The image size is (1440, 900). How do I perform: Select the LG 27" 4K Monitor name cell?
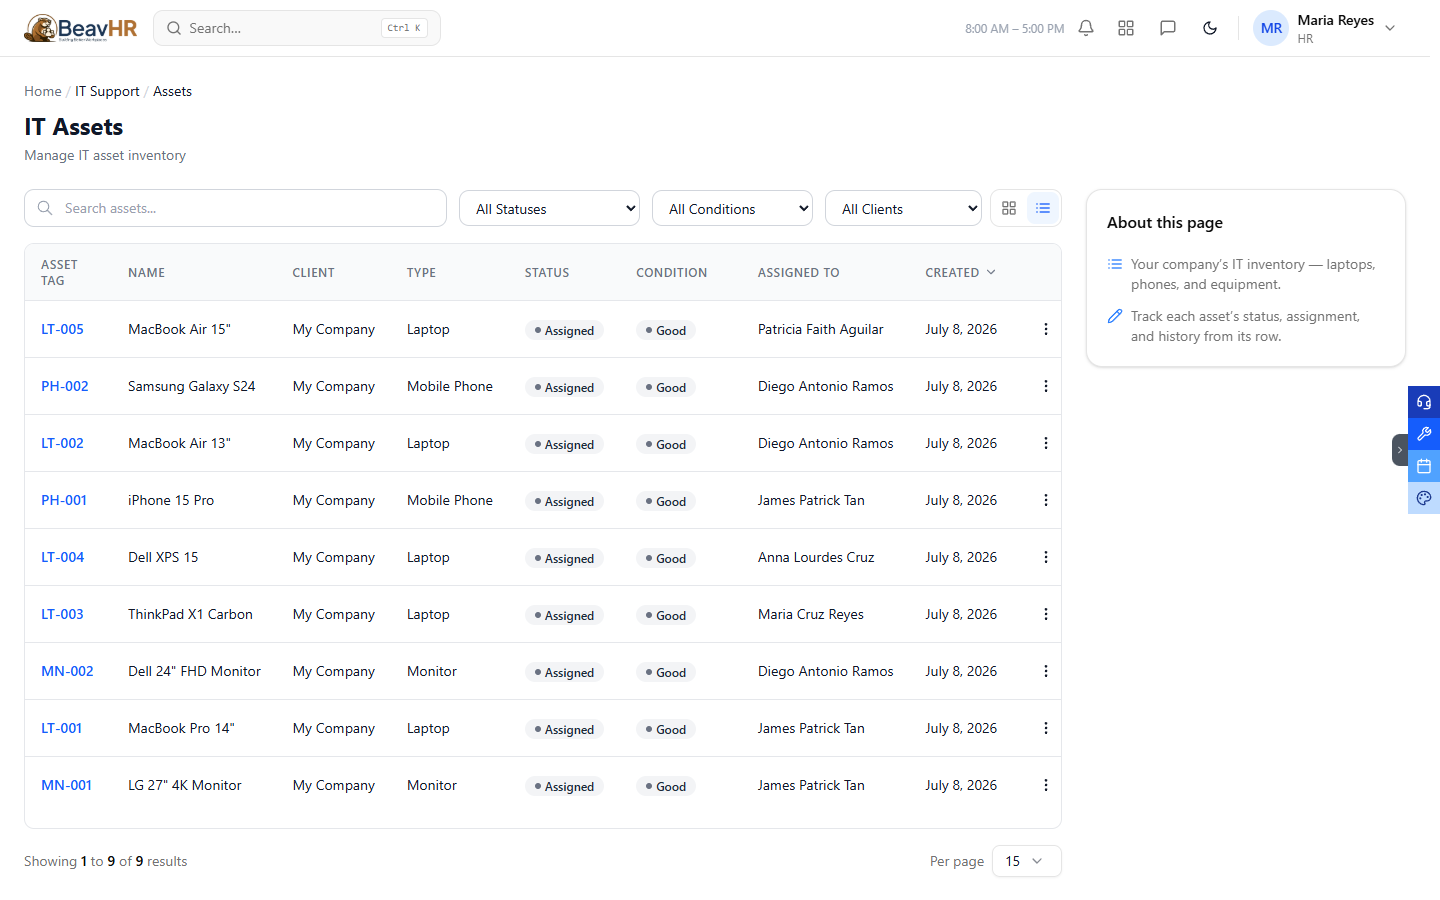tap(185, 785)
